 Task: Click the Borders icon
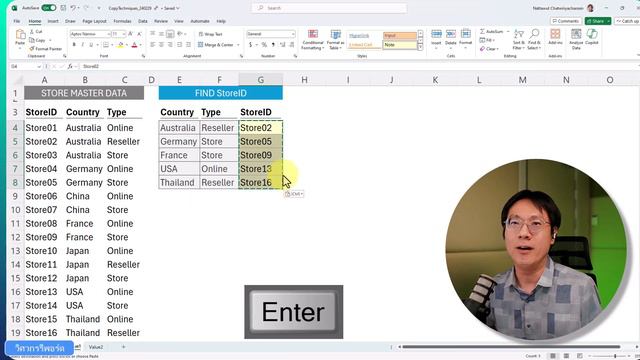click(106, 45)
